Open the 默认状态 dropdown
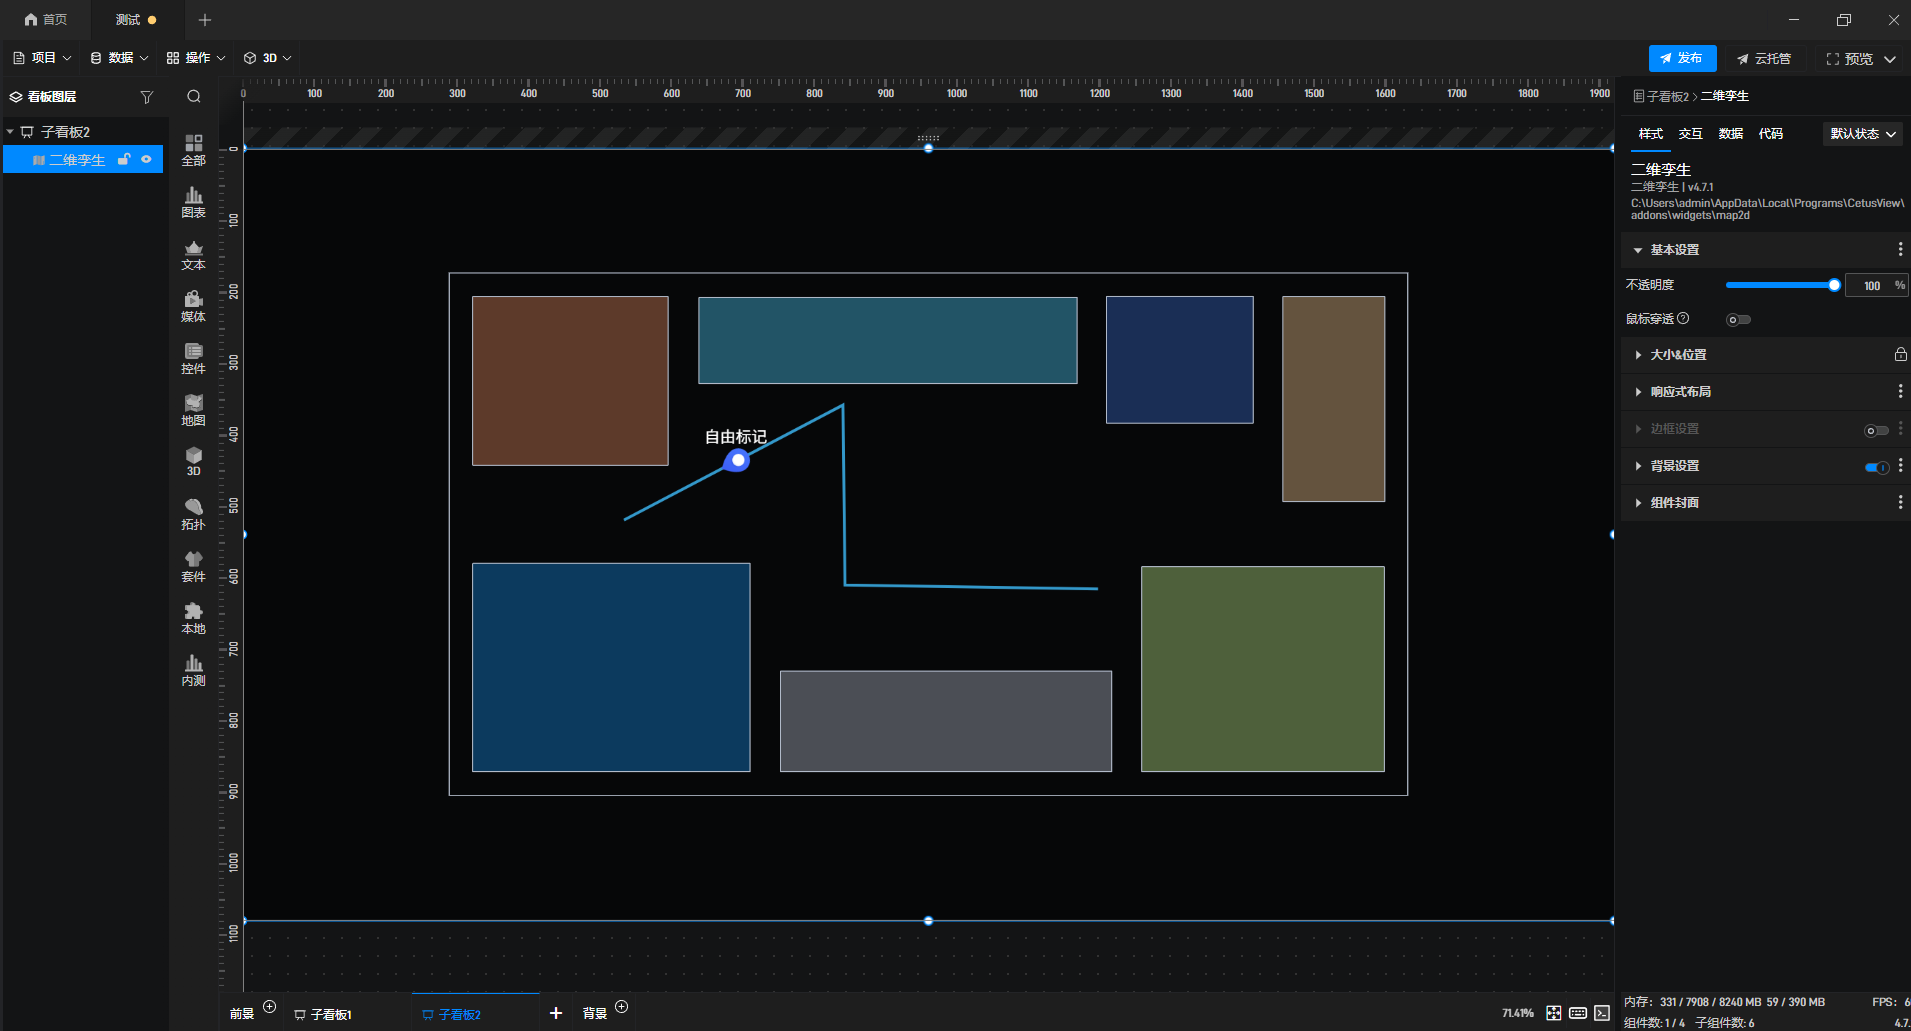The width and height of the screenshot is (1911, 1031). [x=1862, y=134]
